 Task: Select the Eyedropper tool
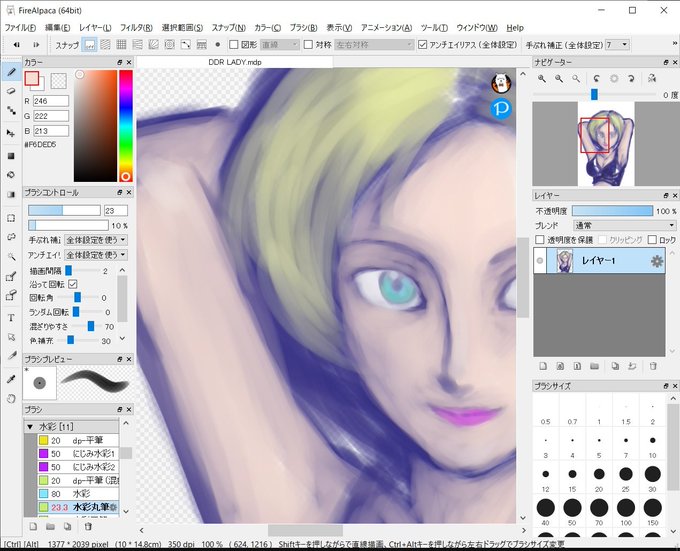11,379
